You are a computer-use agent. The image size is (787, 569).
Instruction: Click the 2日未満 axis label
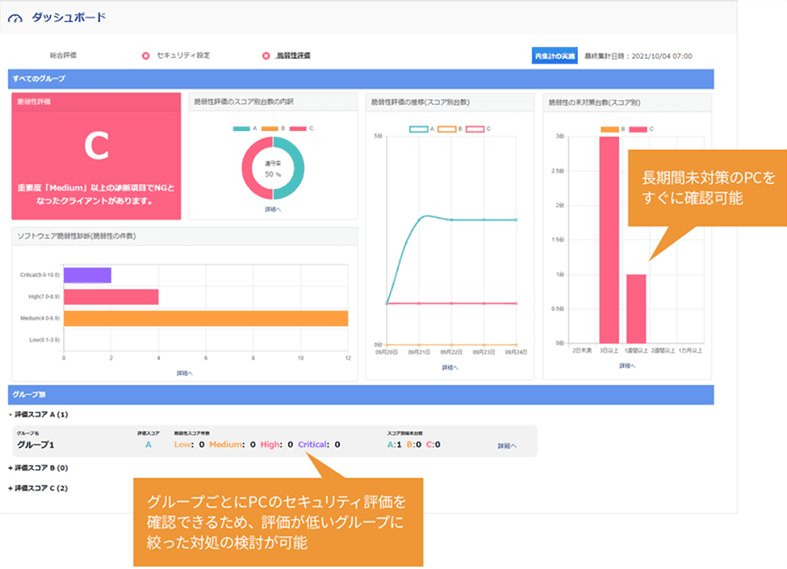tap(582, 350)
